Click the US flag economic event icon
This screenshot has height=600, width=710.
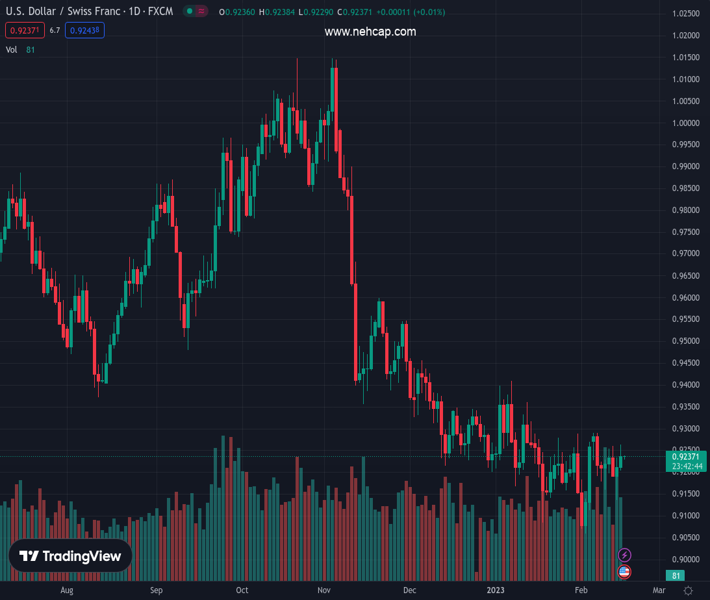click(x=625, y=572)
